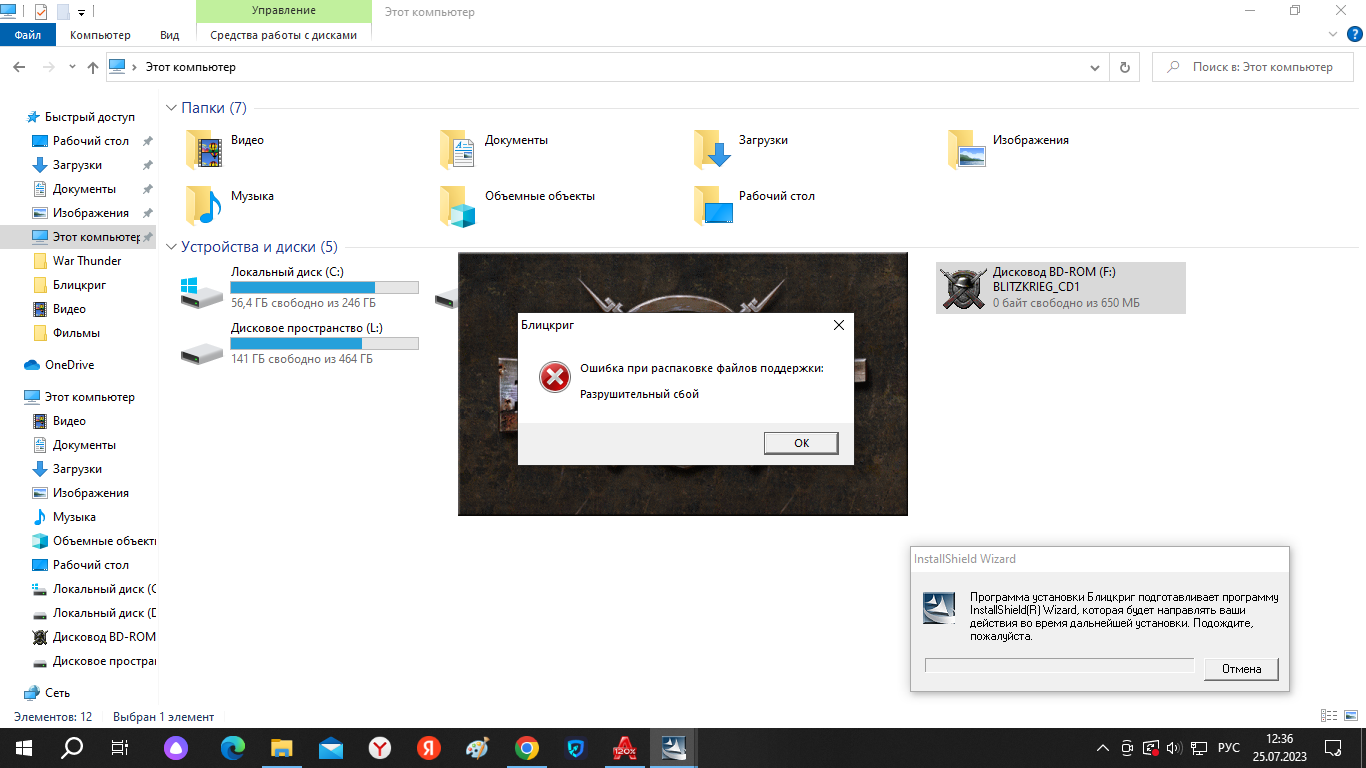Open Yandex Browser with white Y icon
The image size is (1366, 768).
coord(380,747)
